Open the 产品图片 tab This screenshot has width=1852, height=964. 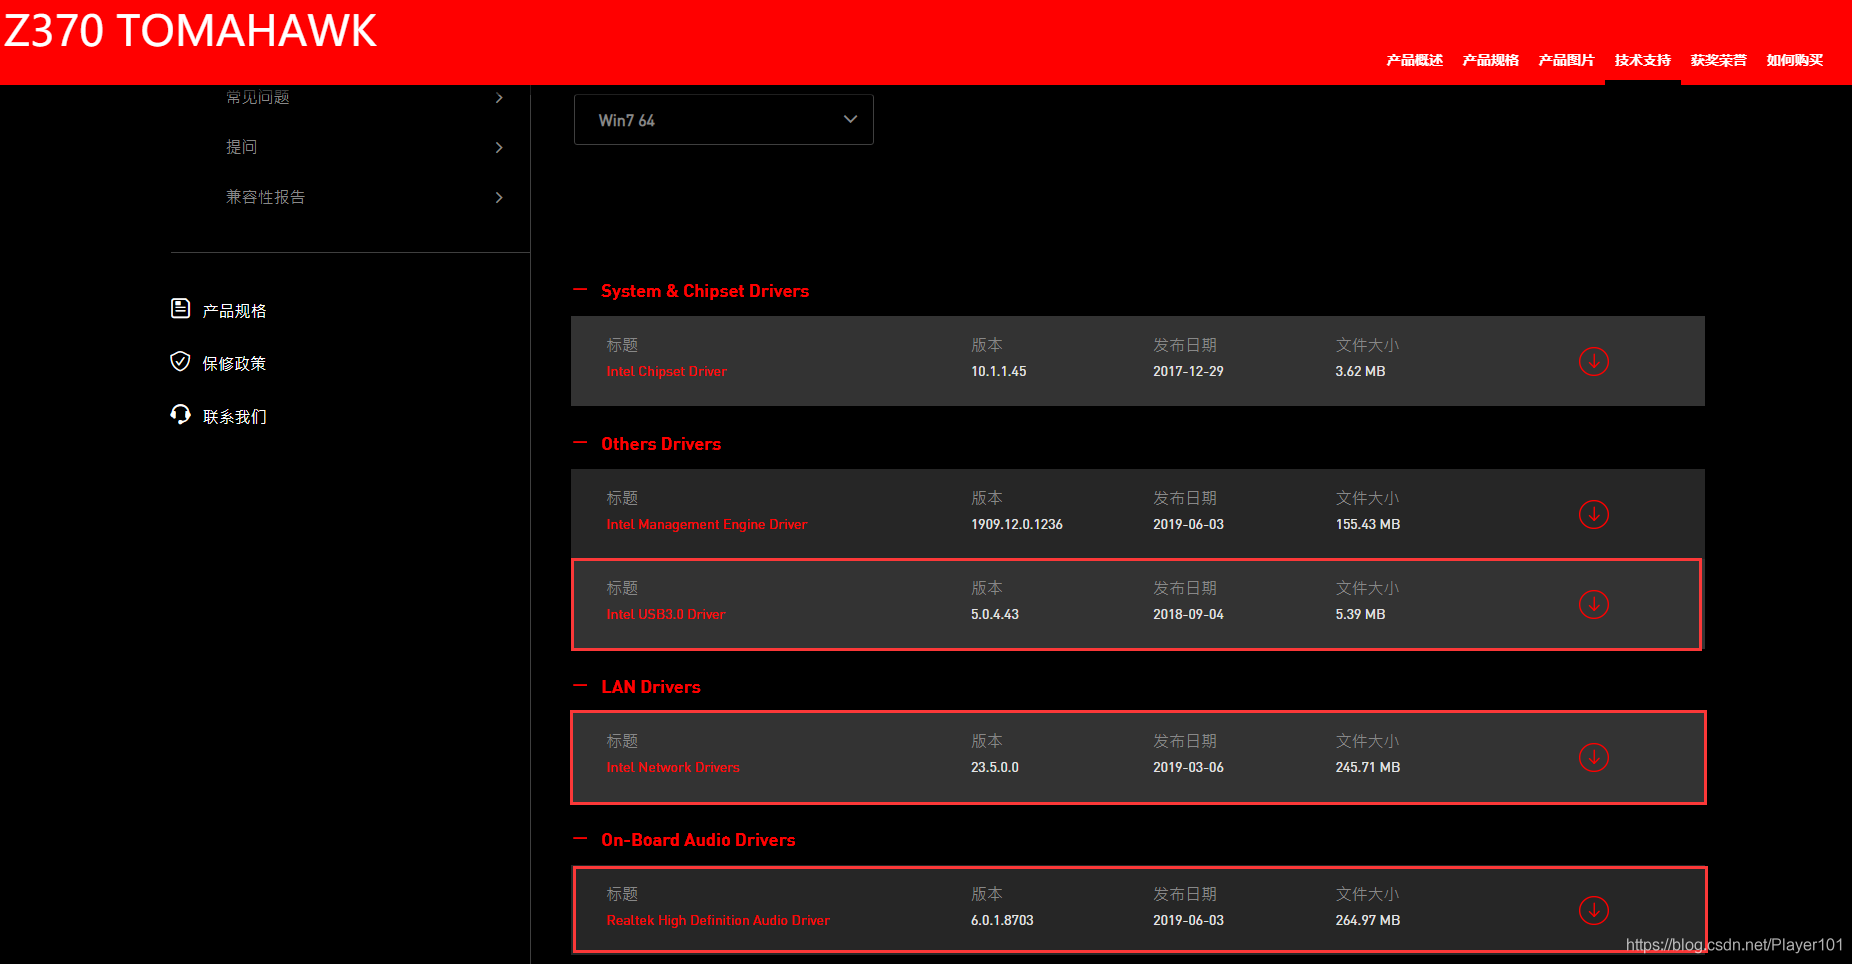tap(1566, 60)
